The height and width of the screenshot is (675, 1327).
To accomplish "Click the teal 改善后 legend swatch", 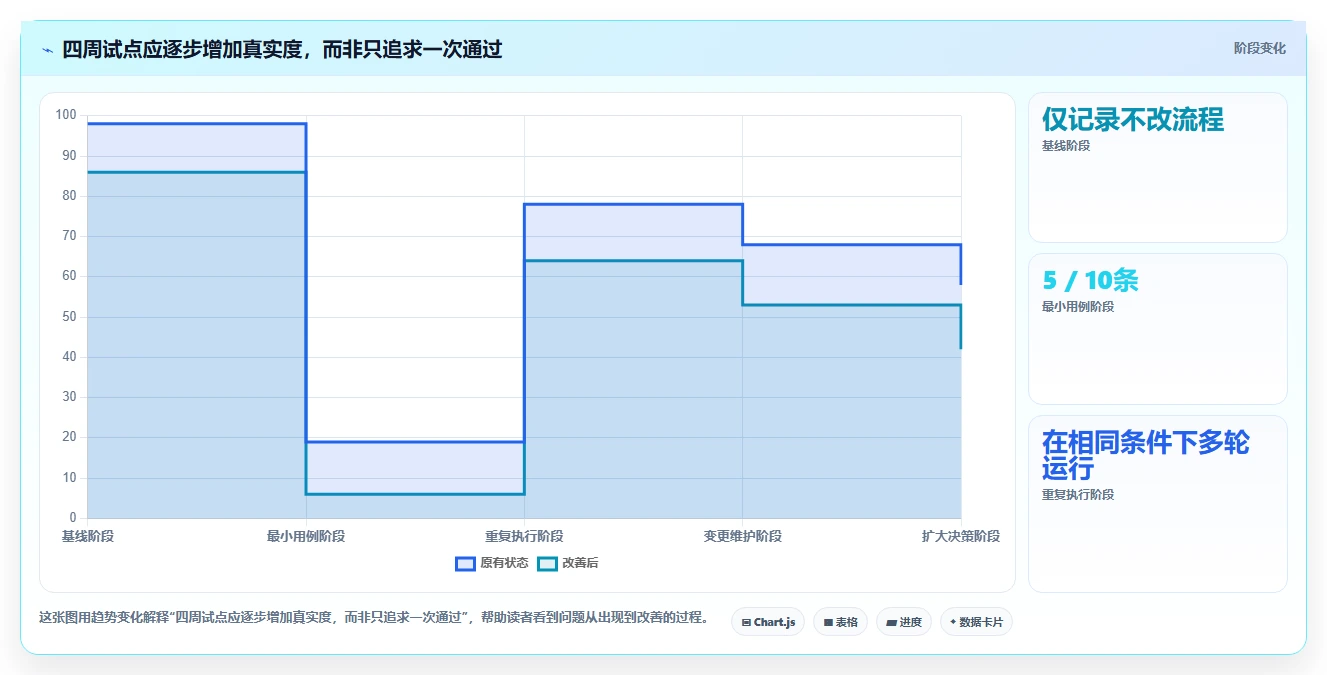I will point(547,563).
